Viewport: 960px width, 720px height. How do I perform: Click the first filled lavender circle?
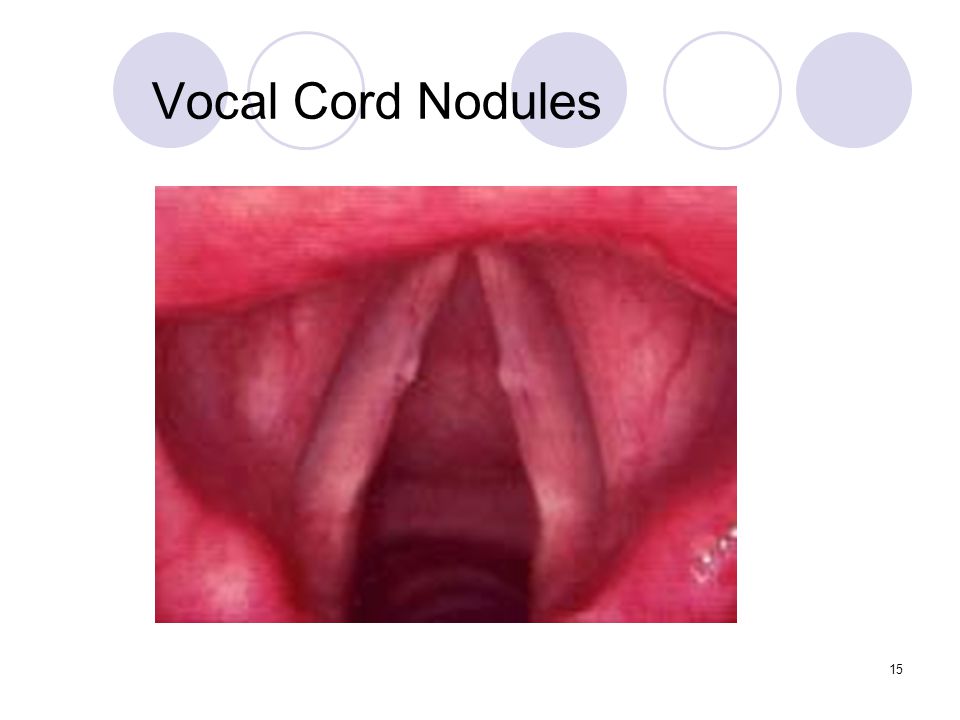(170, 90)
